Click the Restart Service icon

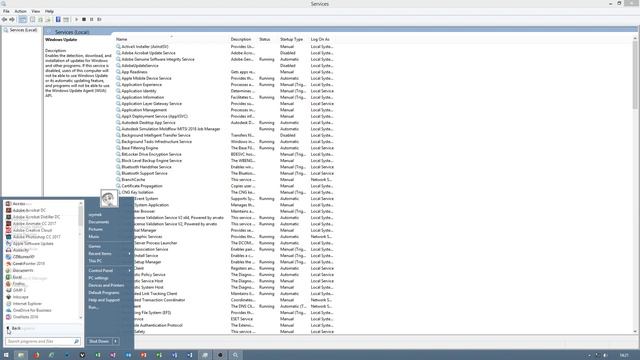99,20
